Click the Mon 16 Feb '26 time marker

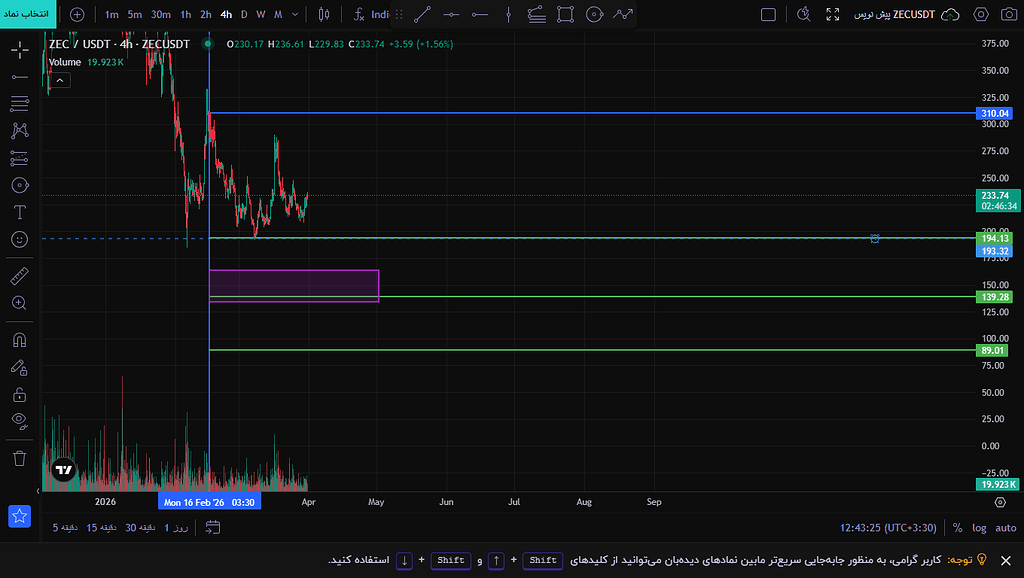(x=209, y=502)
